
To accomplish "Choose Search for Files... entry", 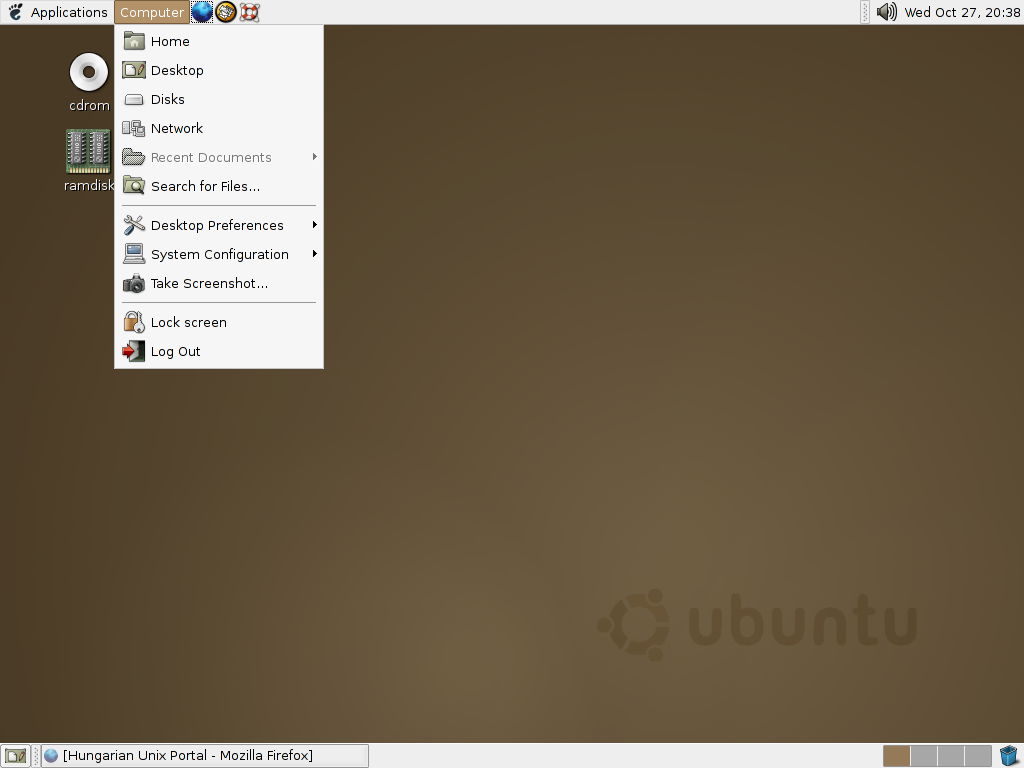I will tap(219, 186).
